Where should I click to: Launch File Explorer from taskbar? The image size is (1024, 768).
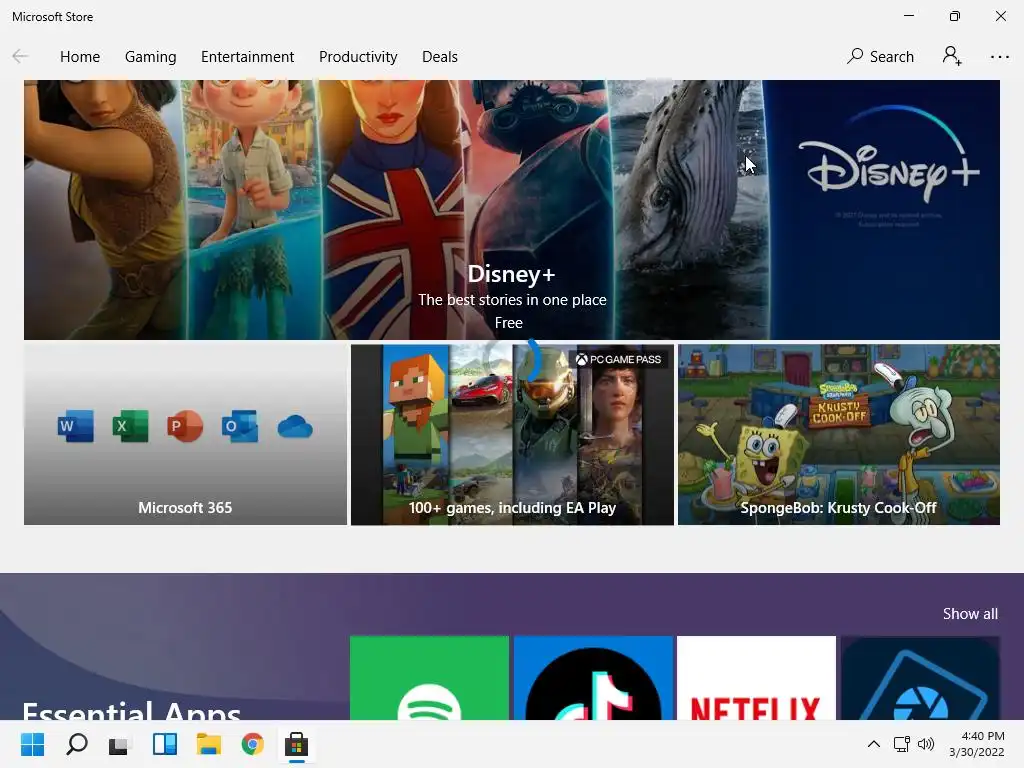208,744
